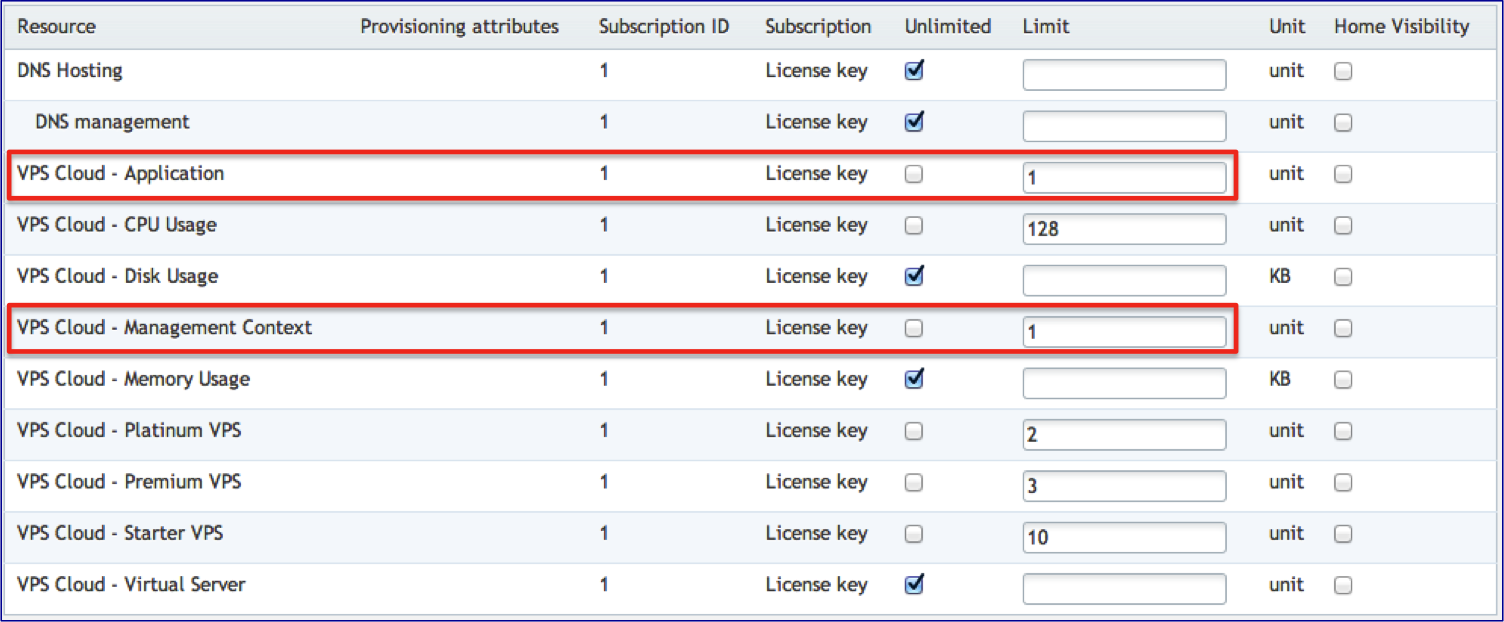This screenshot has width=1504, height=622.
Task: Click the Premium VPS limit field
Action: 1124,486
